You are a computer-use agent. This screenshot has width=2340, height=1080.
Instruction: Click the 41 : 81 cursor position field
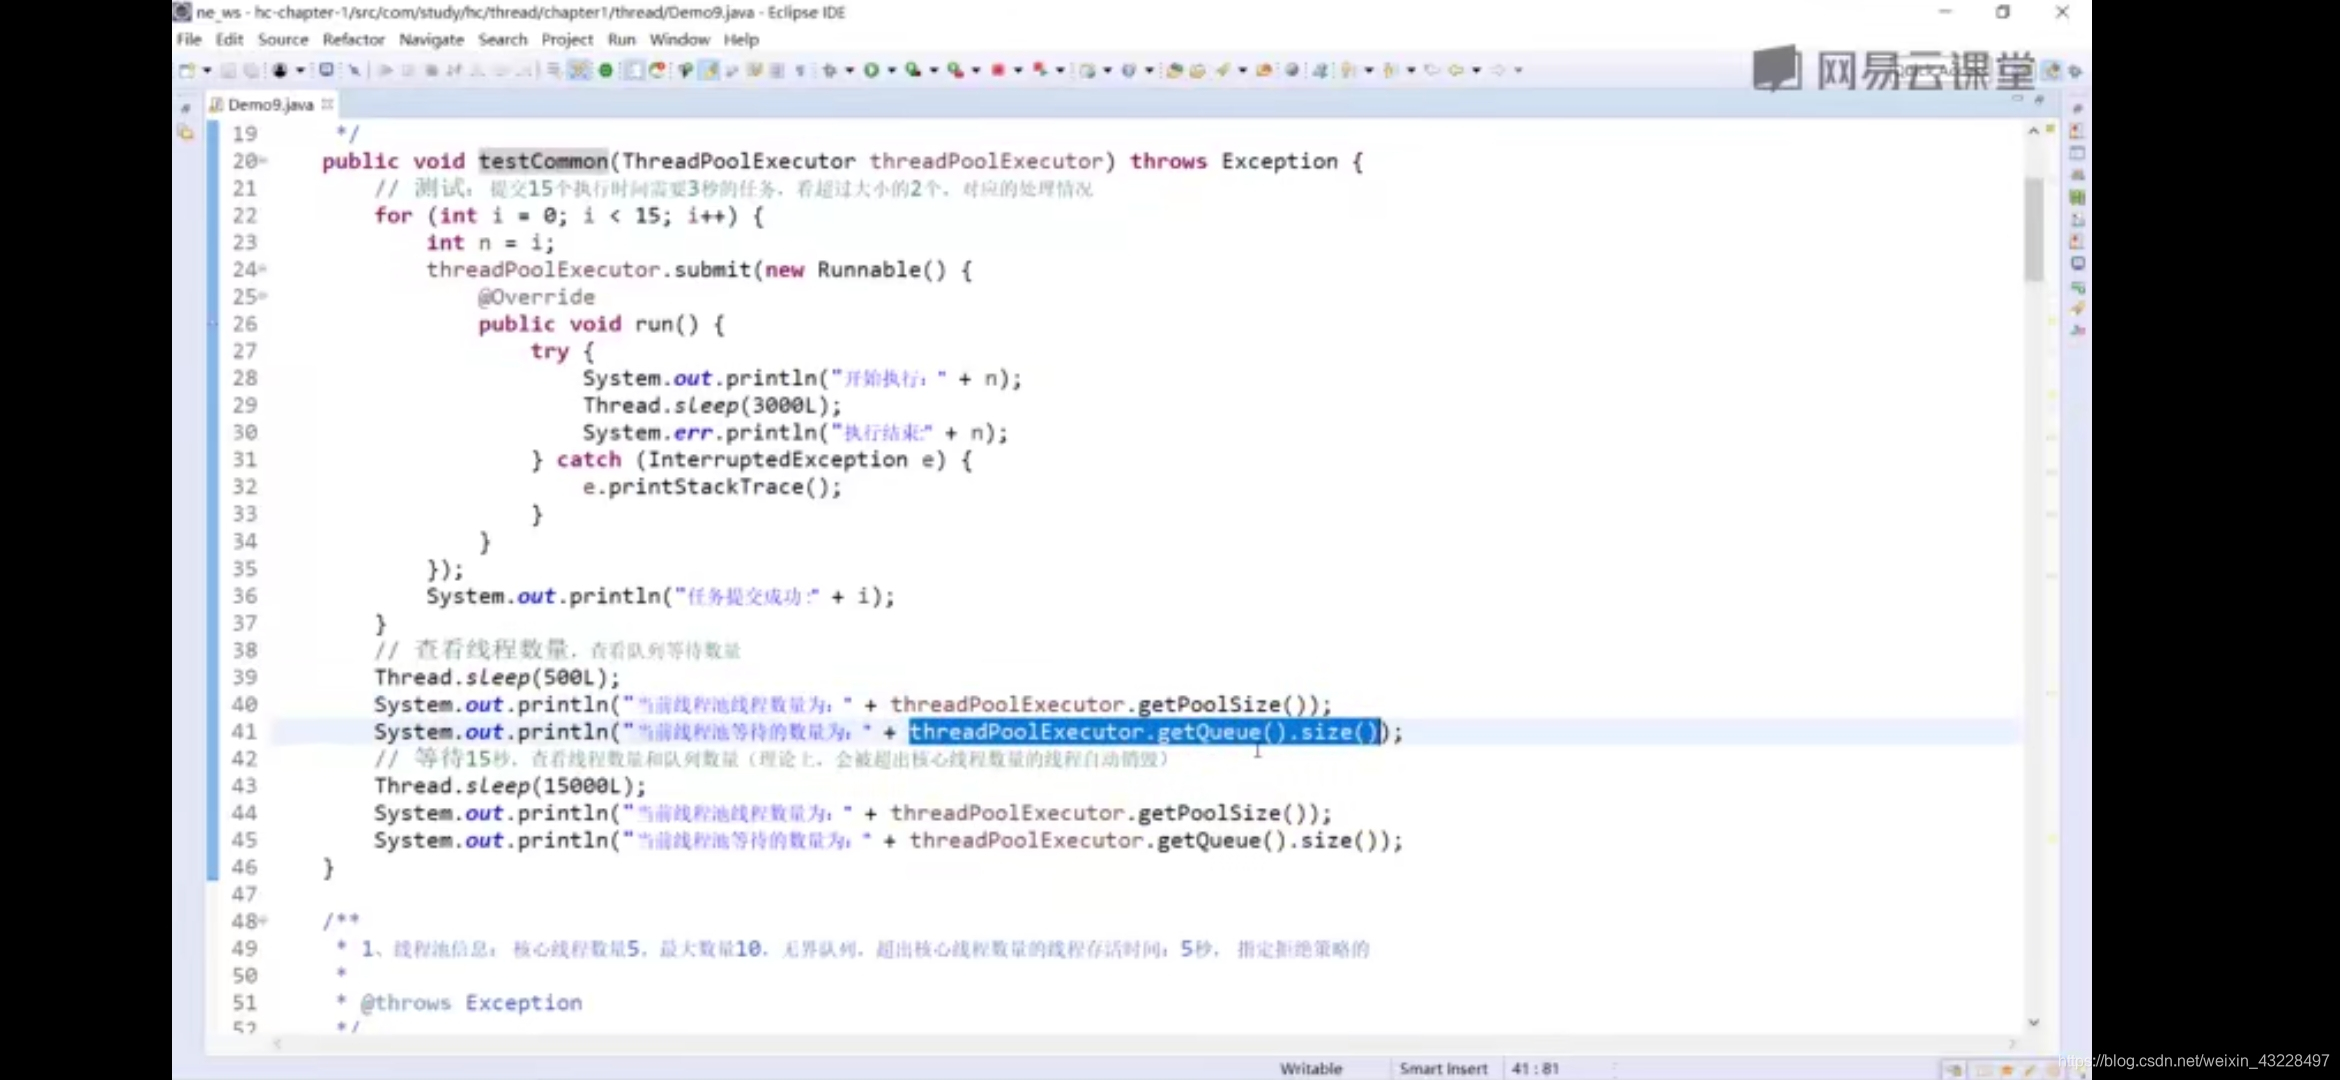(1535, 1068)
